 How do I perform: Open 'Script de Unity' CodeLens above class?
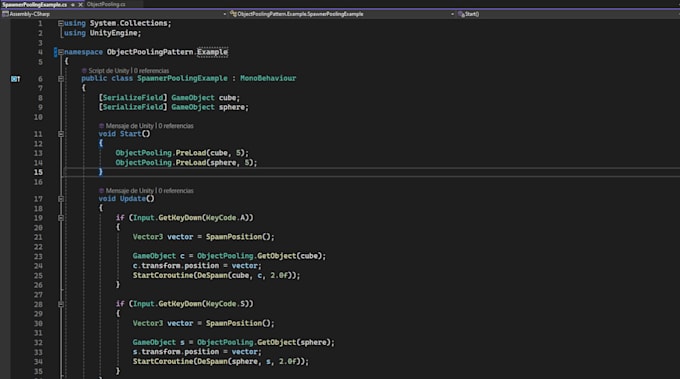pyautogui.click(x=108, y=71)
